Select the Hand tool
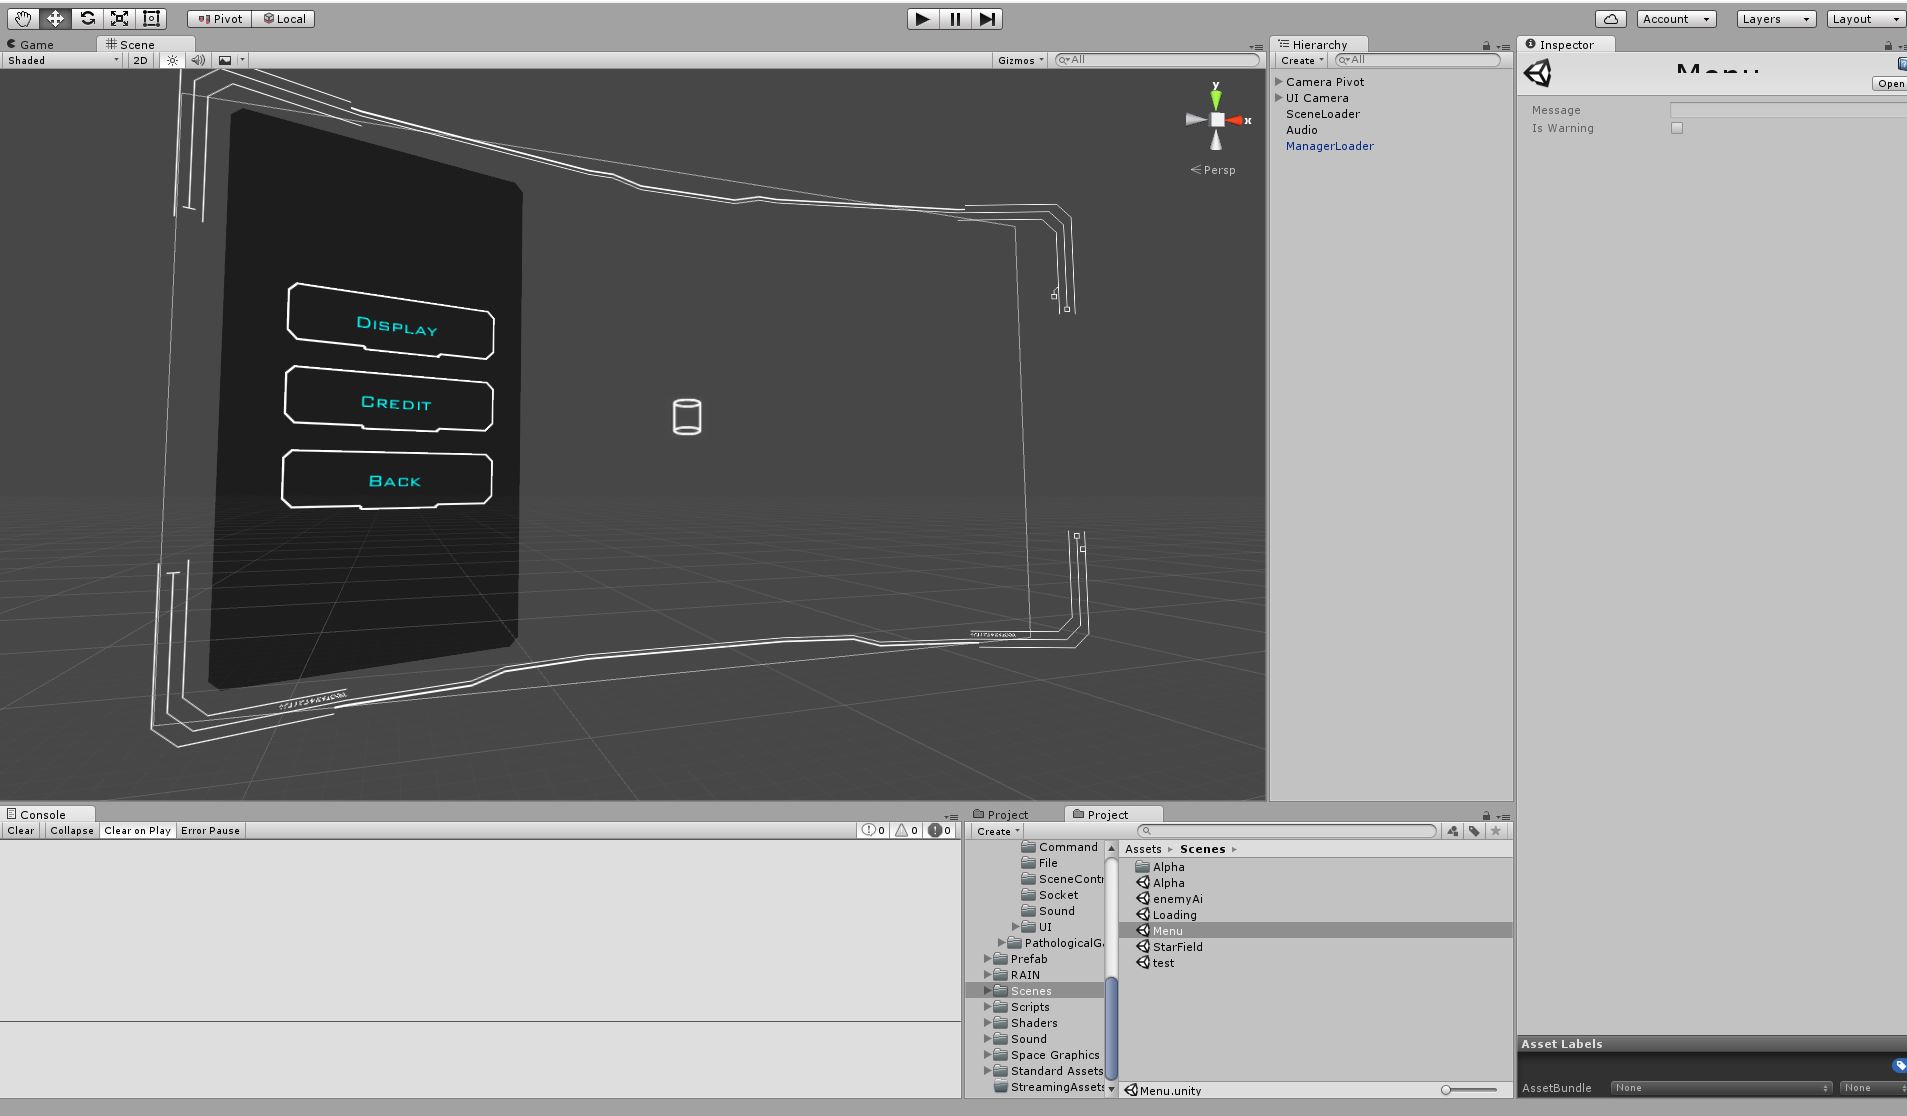The image size is (1907, 1116). (22, 18)
